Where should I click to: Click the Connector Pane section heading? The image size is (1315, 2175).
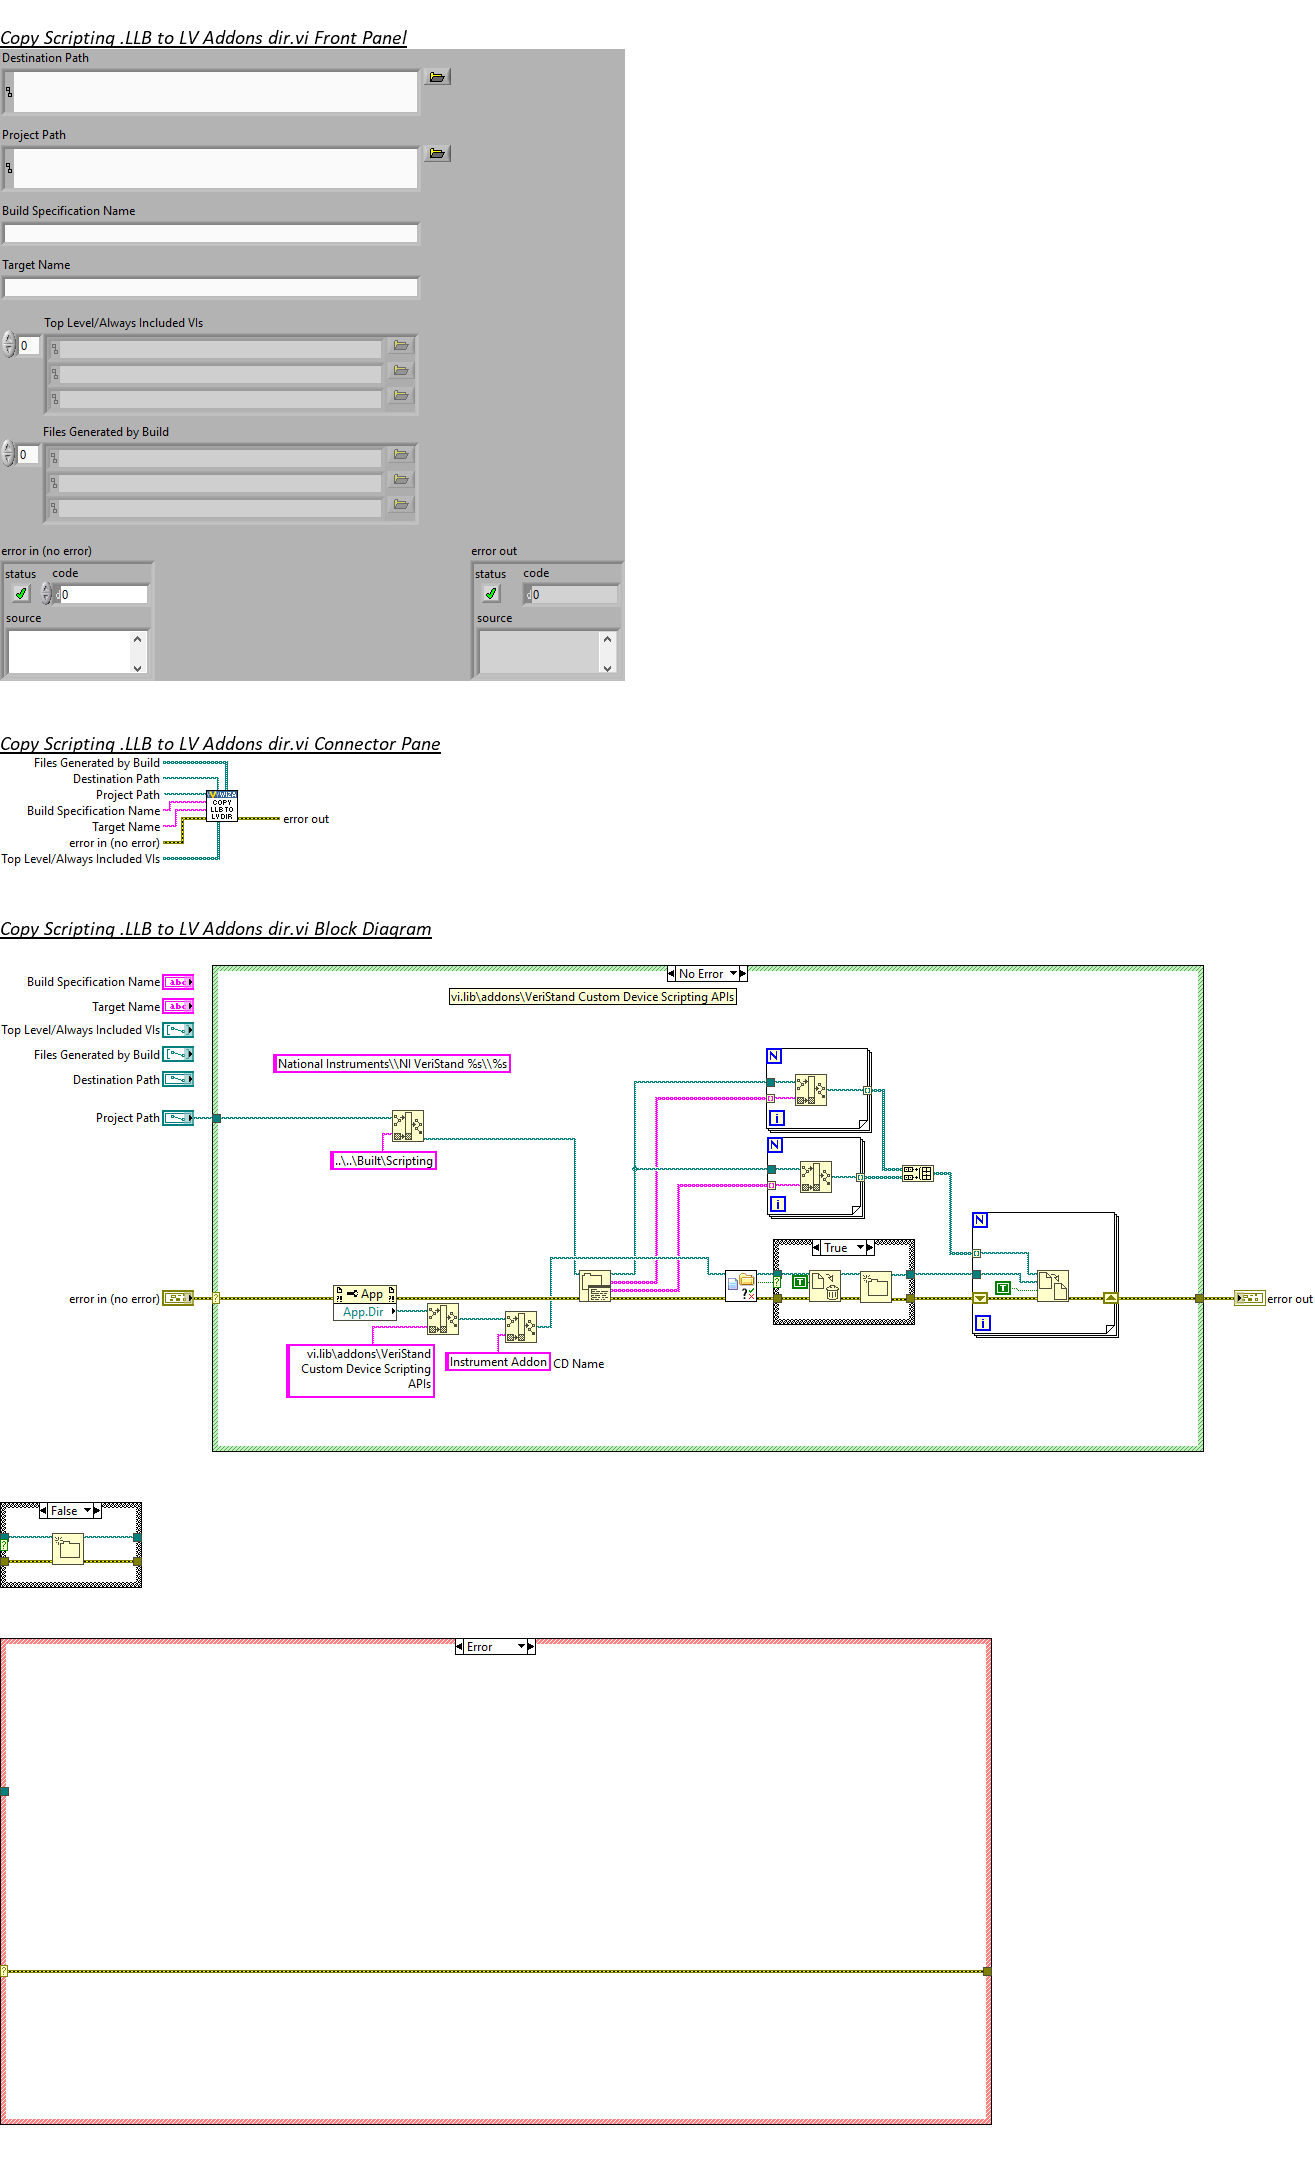click(220, 743)
